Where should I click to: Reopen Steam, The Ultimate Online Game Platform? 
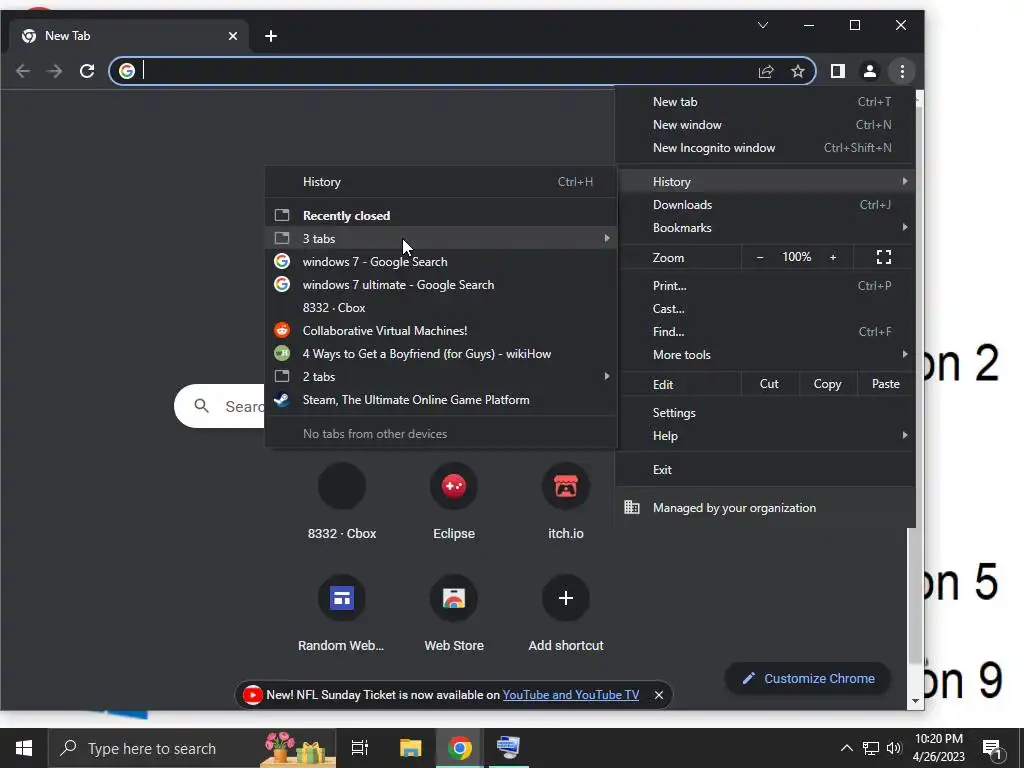(441, 400)
